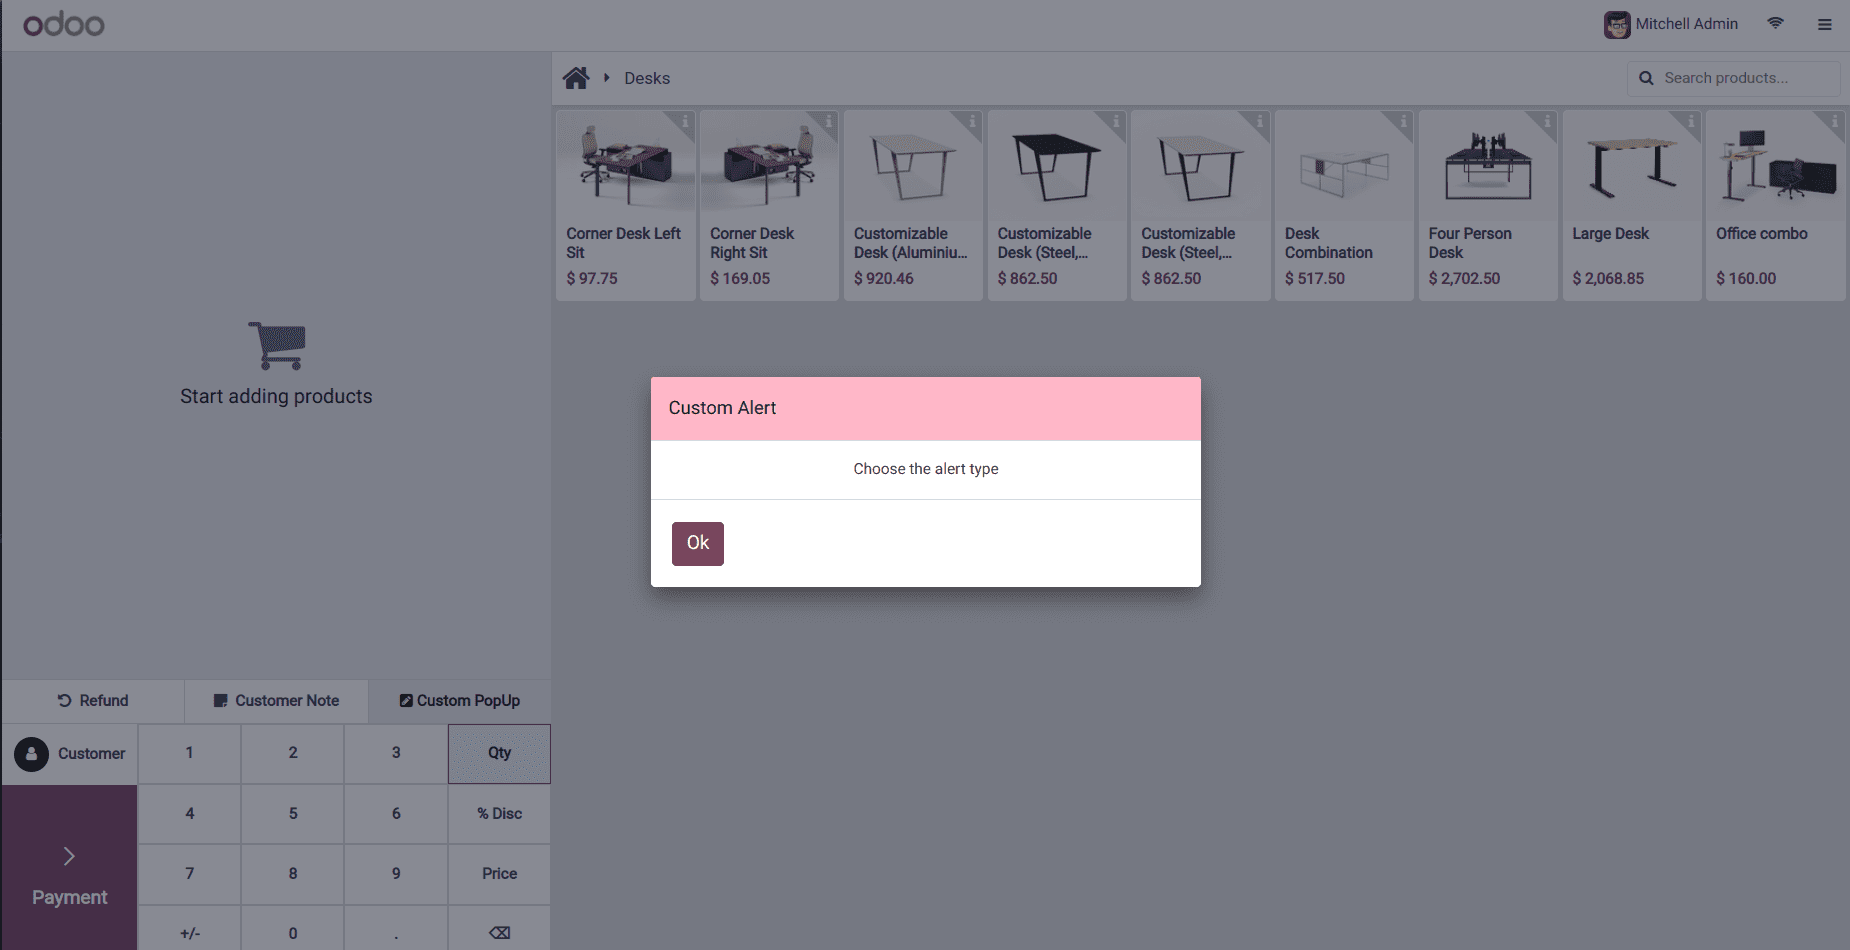Viewport: 1850px width, 950px height.
Task: Click Mitchell Admin user avatar
Action: tap(1617, 24)
